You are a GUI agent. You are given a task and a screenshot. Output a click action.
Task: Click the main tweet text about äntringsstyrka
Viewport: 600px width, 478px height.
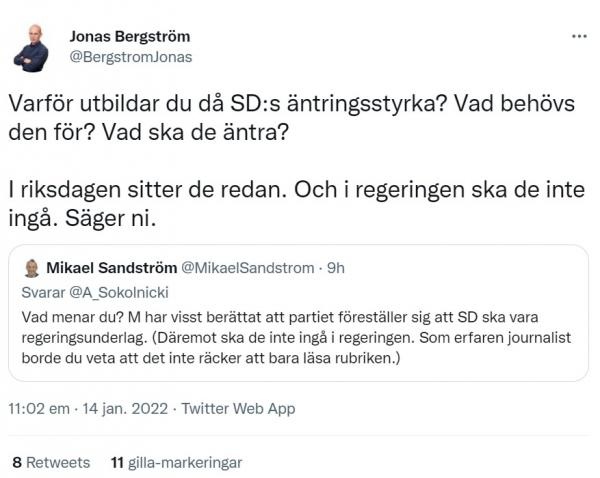click(292, 117)
